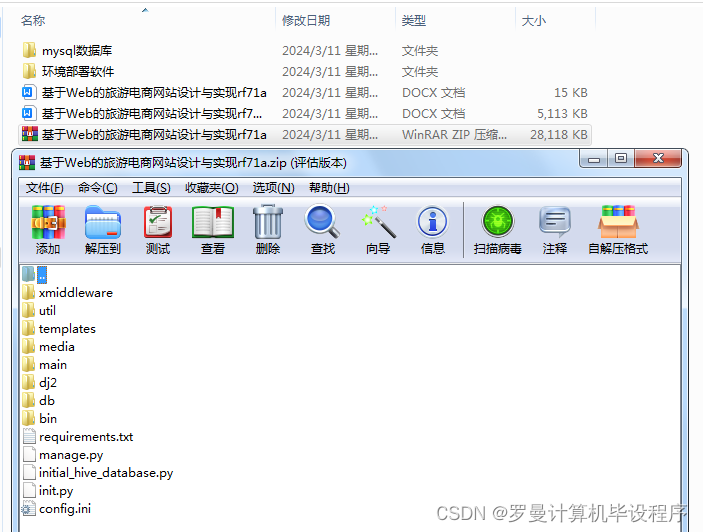Click the templates folder icon

[x=28, y=328]
